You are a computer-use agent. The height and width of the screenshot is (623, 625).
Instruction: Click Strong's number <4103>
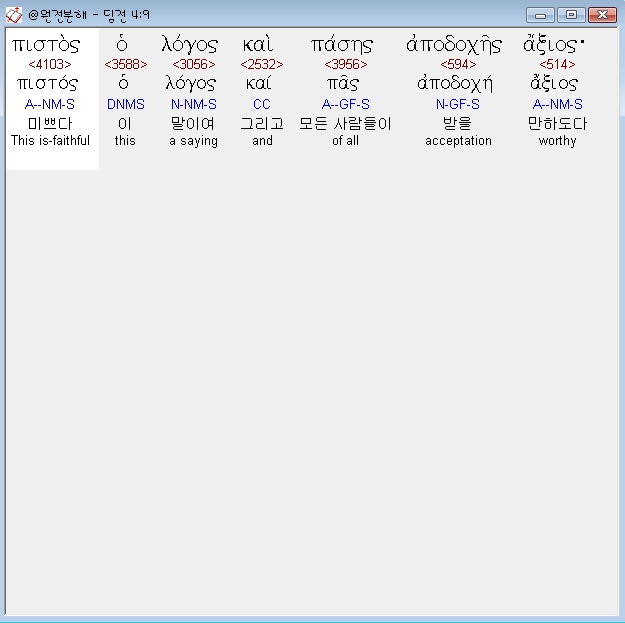[x=50, y=64]
